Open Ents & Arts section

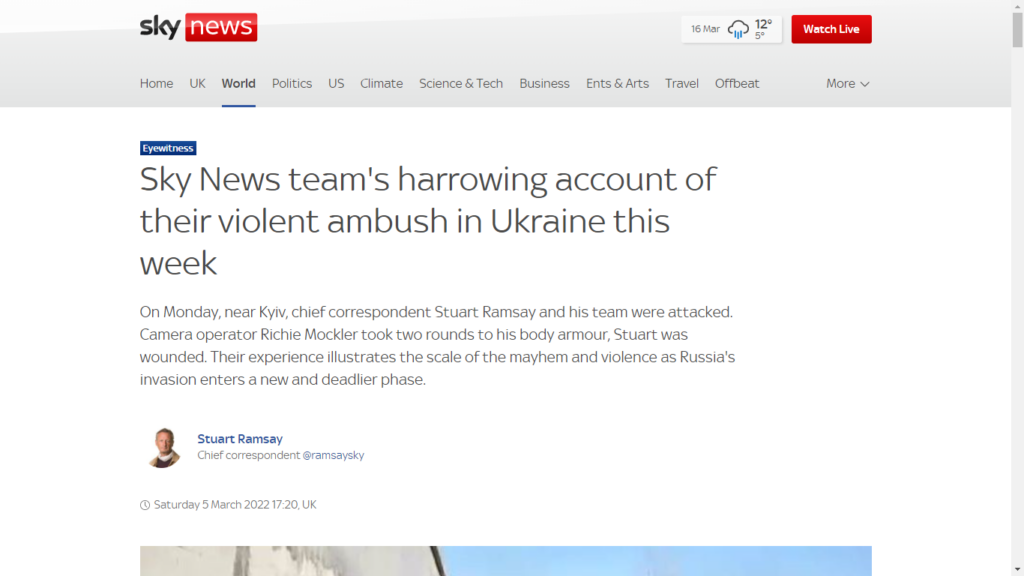(617, 84)
